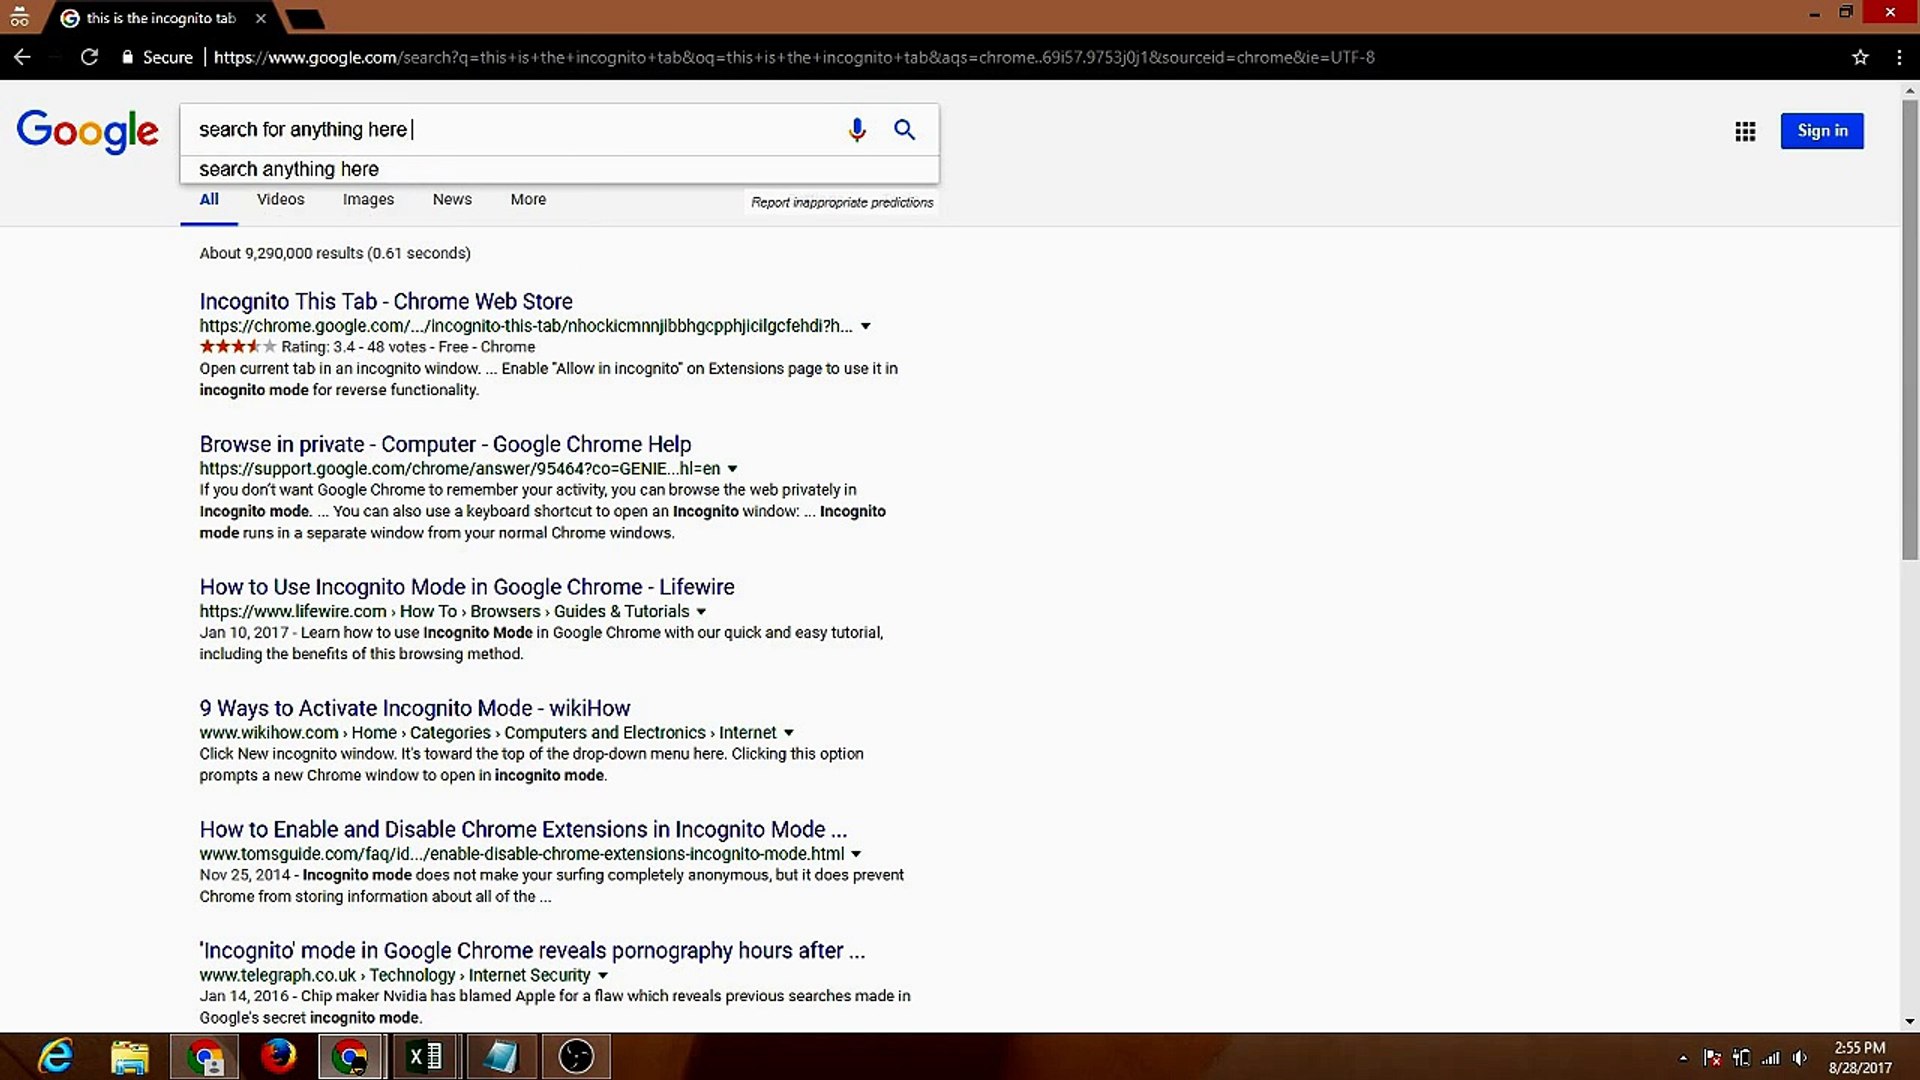Open dropdown arrow next to wikiHow URL
This screenshot has width=1920, height=1080.
(x=789, y=733)
